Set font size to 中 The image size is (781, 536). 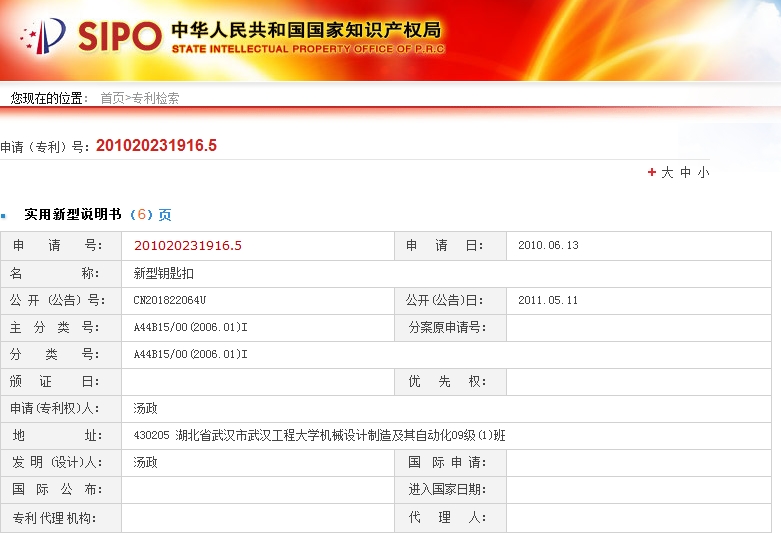click(x=685, y=172)
